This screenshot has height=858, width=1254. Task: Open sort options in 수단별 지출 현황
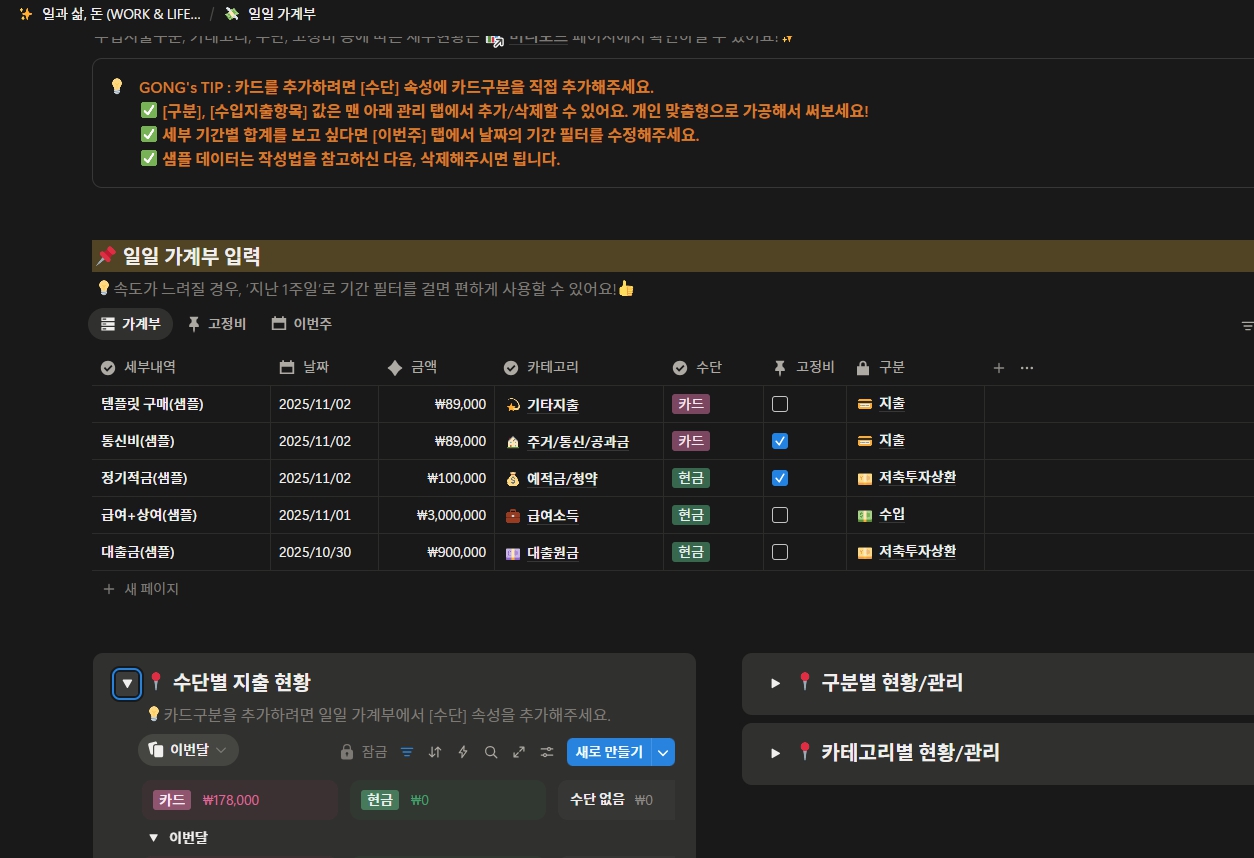pyautogui.click(x=435, y=752)
